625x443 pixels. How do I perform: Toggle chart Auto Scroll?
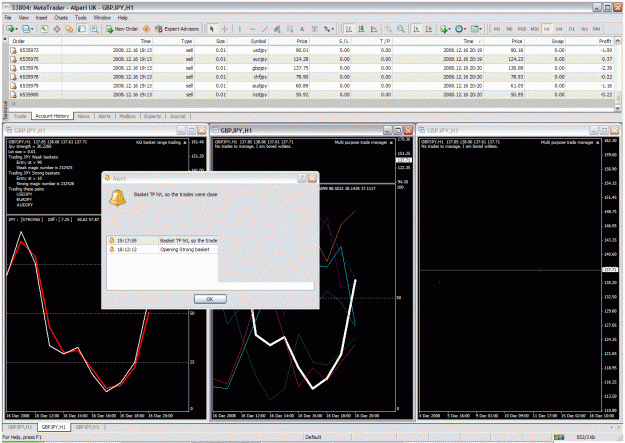pos(416,29)
